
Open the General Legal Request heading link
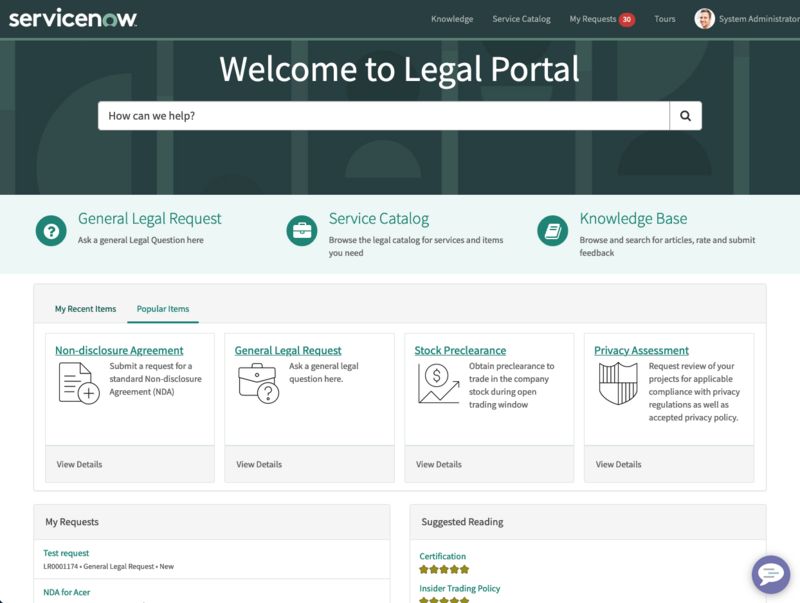pos(149,218)
